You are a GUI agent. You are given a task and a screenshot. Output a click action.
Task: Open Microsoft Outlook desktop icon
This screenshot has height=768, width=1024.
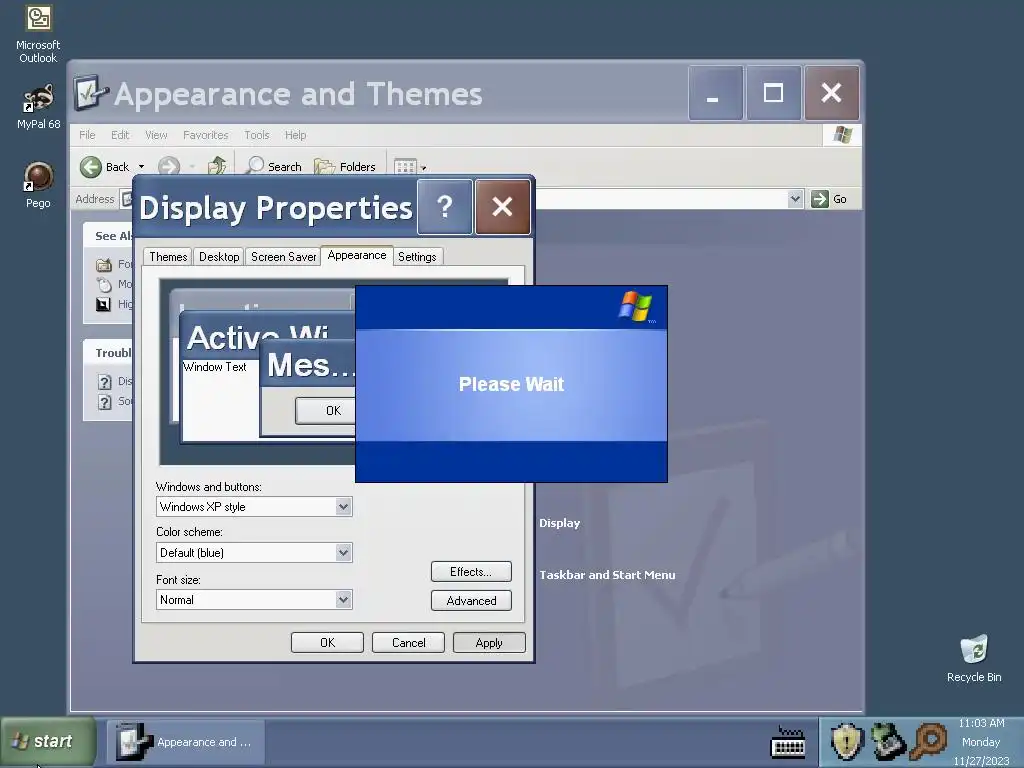[38, 34]
